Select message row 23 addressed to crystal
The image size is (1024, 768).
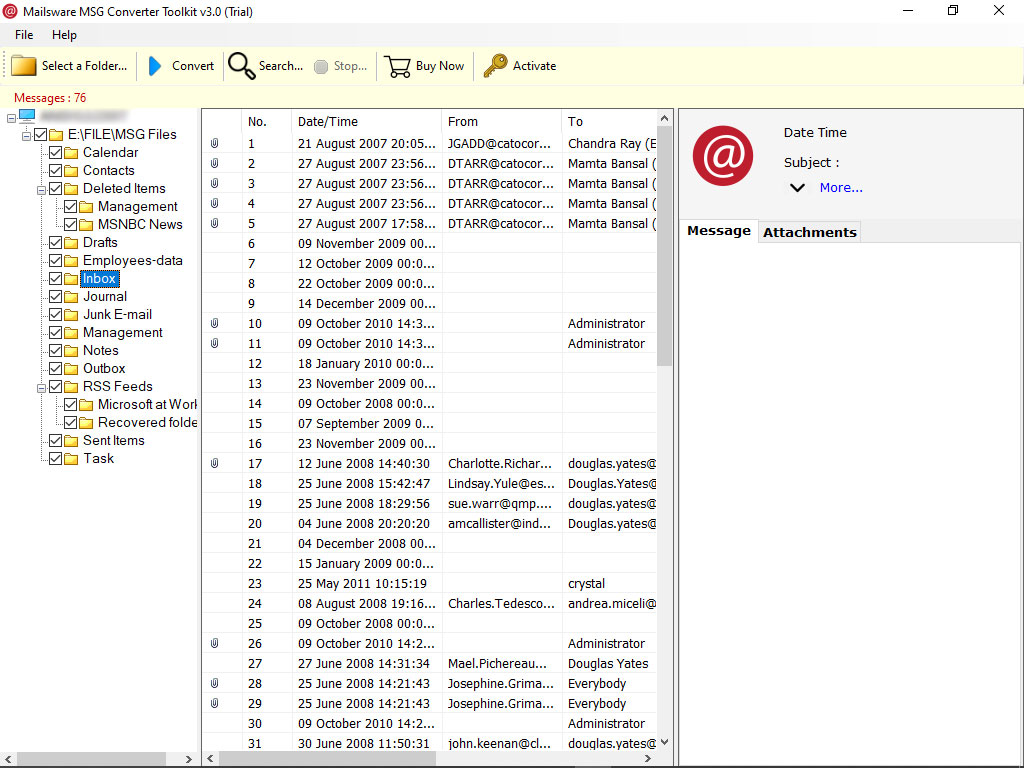click(x=429, y=583)
